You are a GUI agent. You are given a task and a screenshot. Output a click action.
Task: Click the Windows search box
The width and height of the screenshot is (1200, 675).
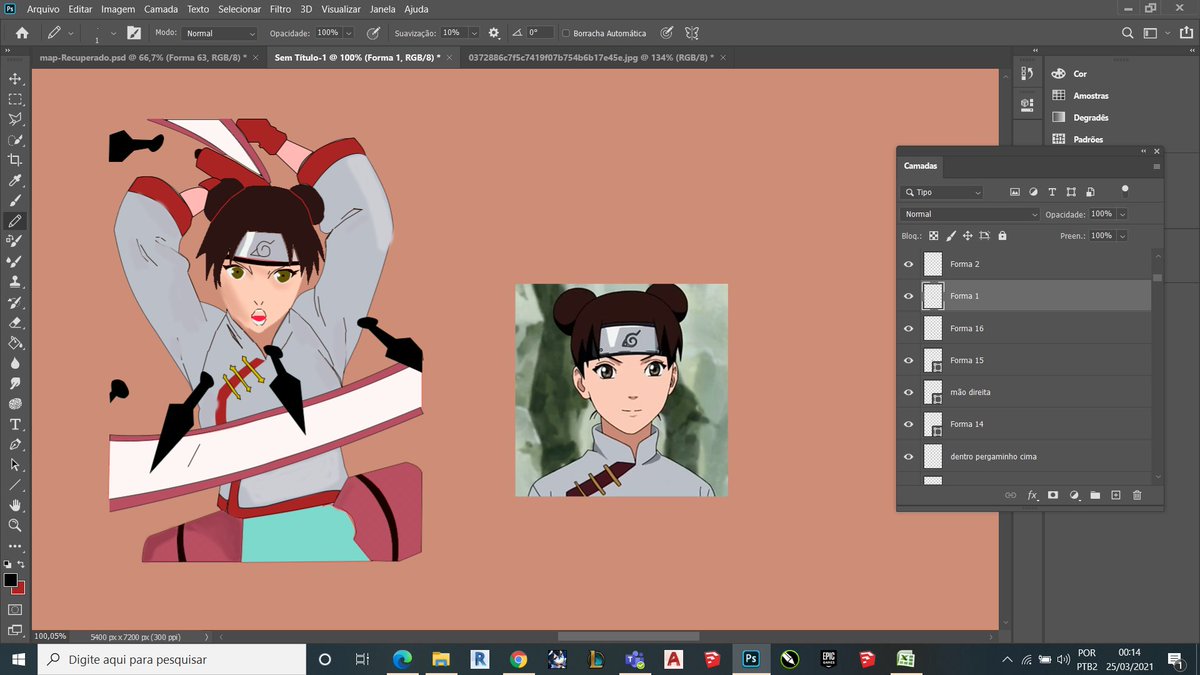pos(172,660)
